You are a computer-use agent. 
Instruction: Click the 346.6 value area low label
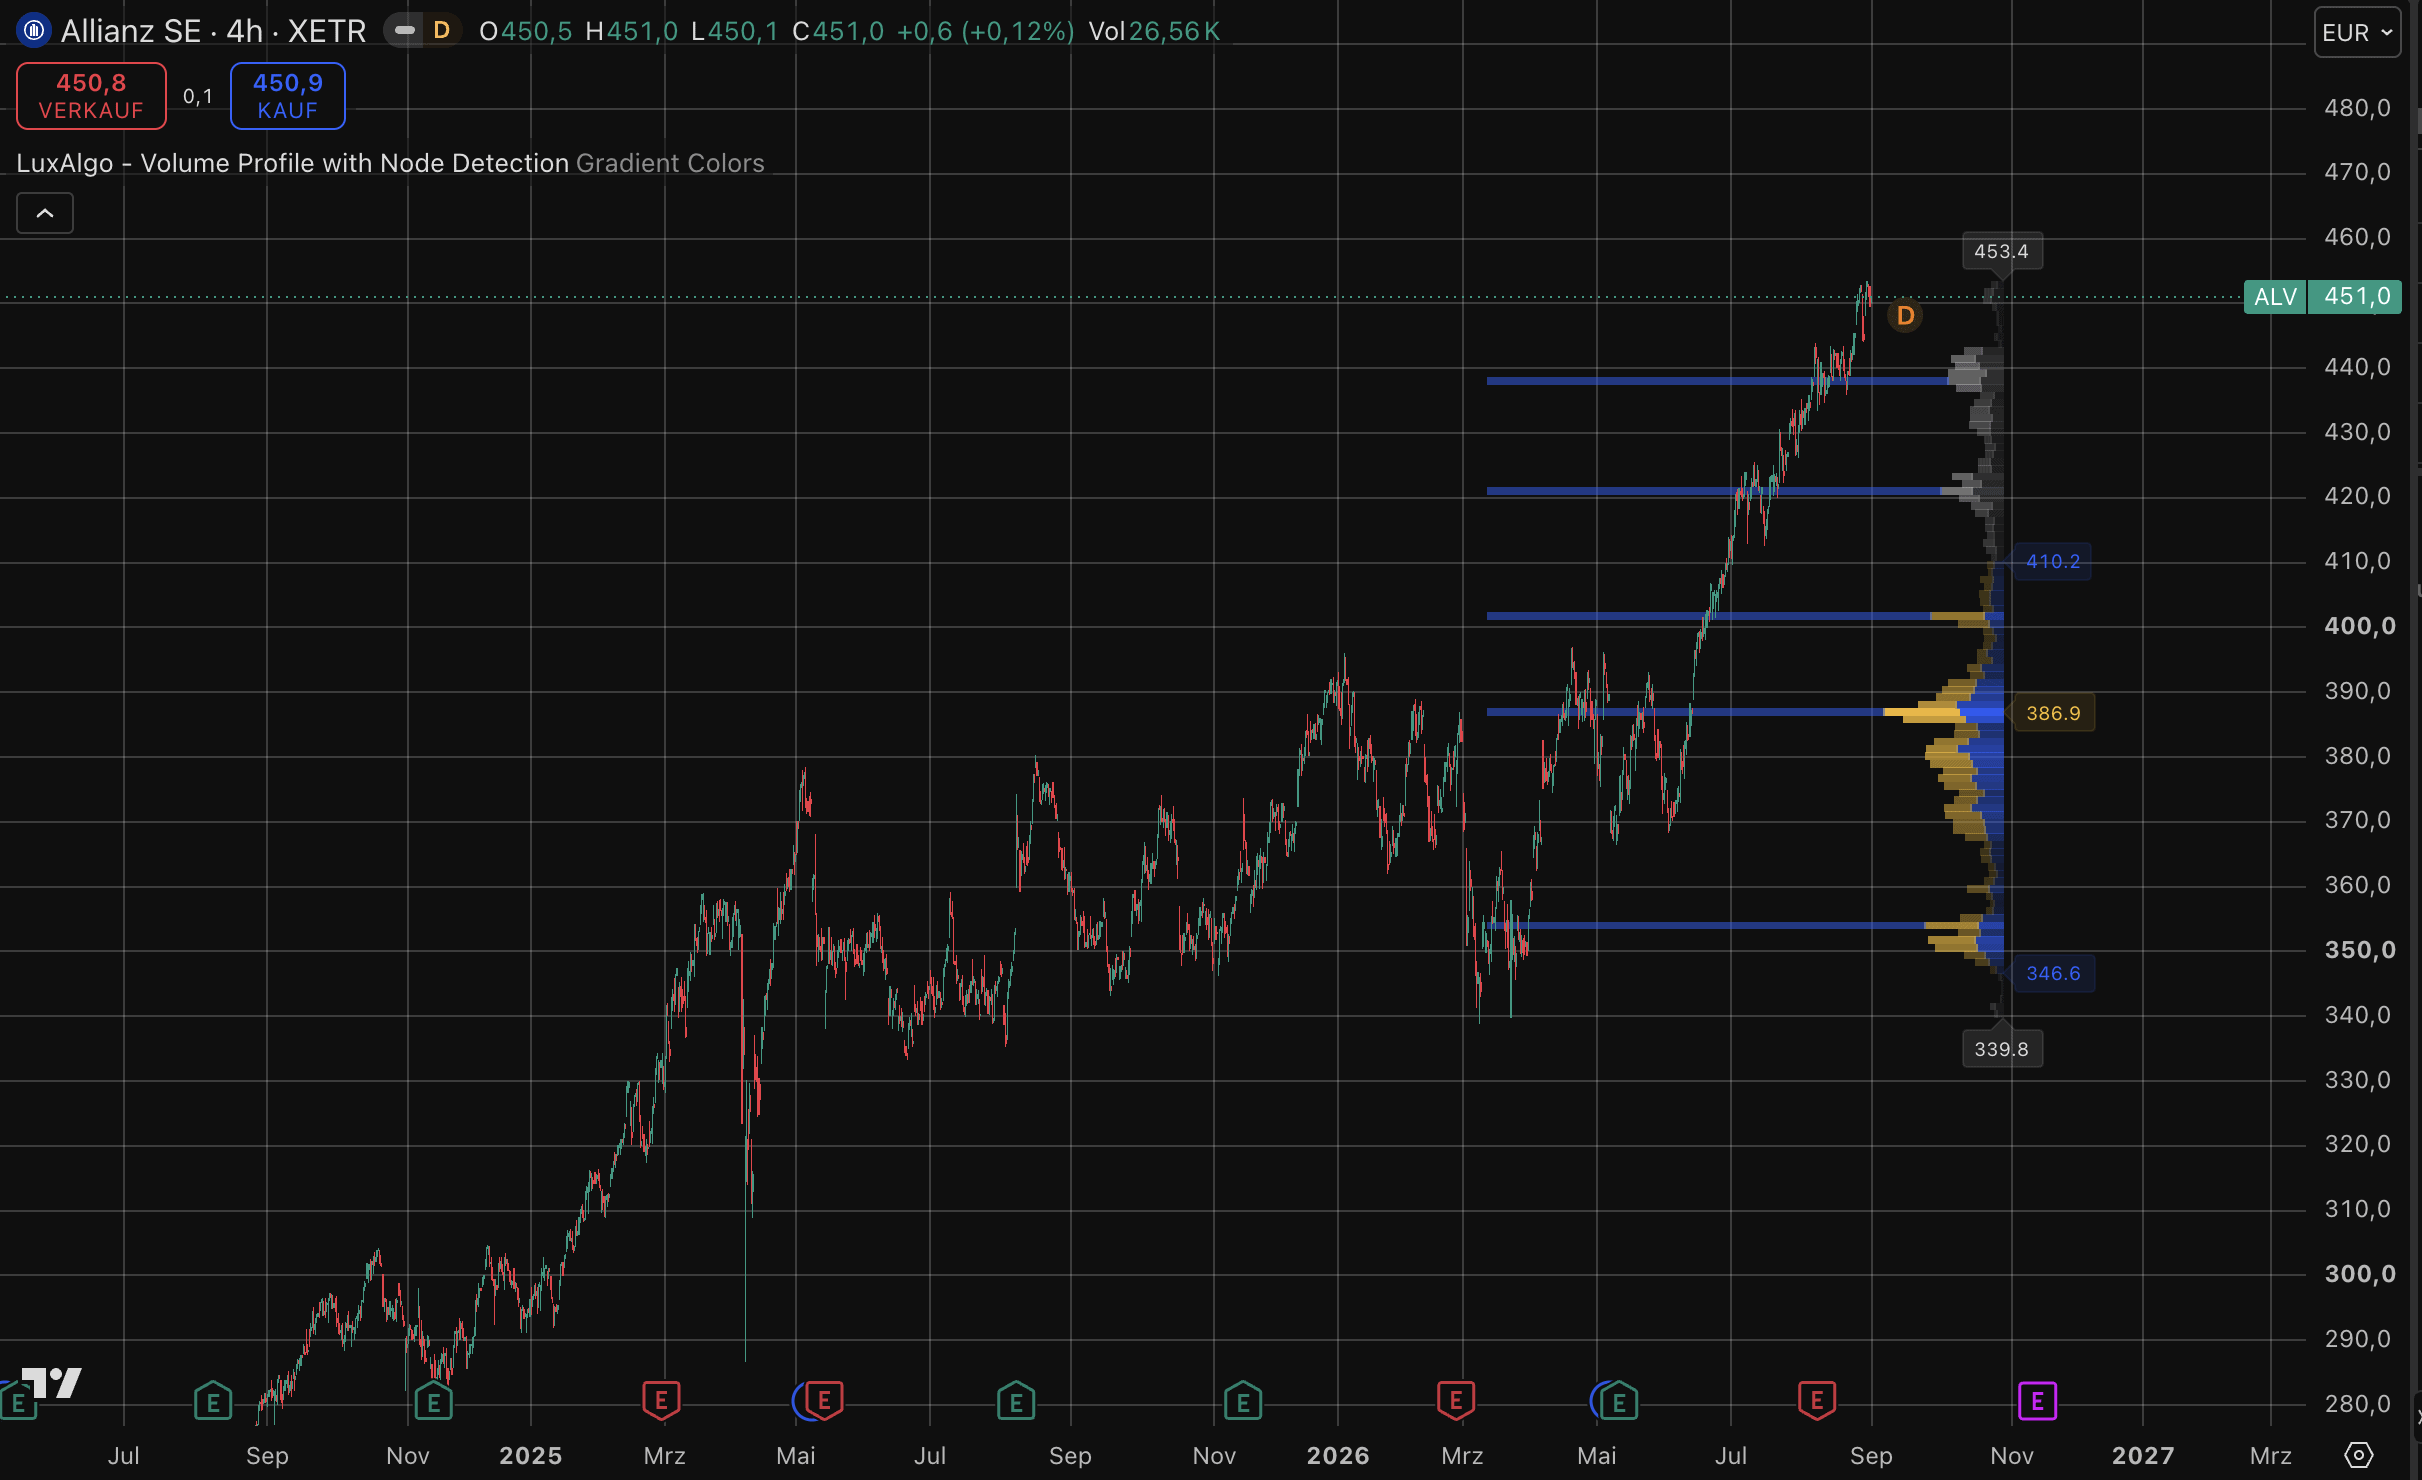click(2053, 974)
